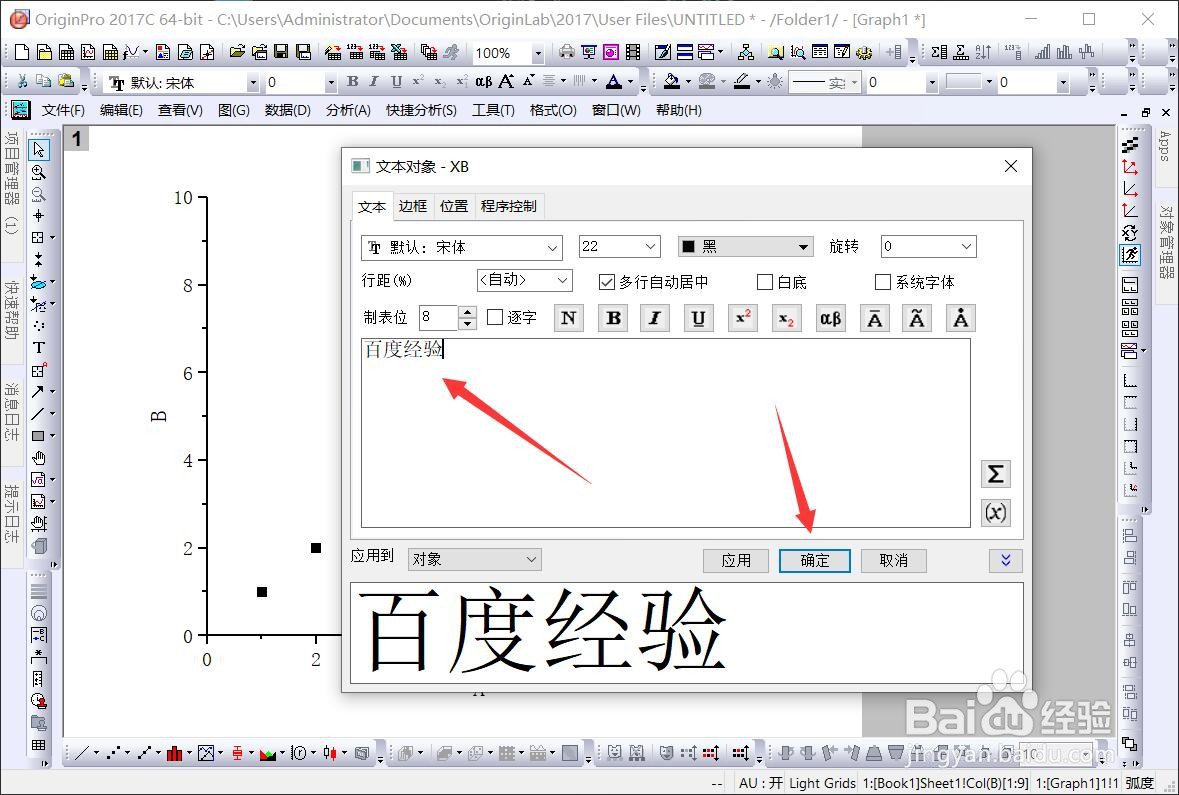The image size is (1179, 795).
Task: Apply subscript x₂ in text dialog
Action: 787,318
